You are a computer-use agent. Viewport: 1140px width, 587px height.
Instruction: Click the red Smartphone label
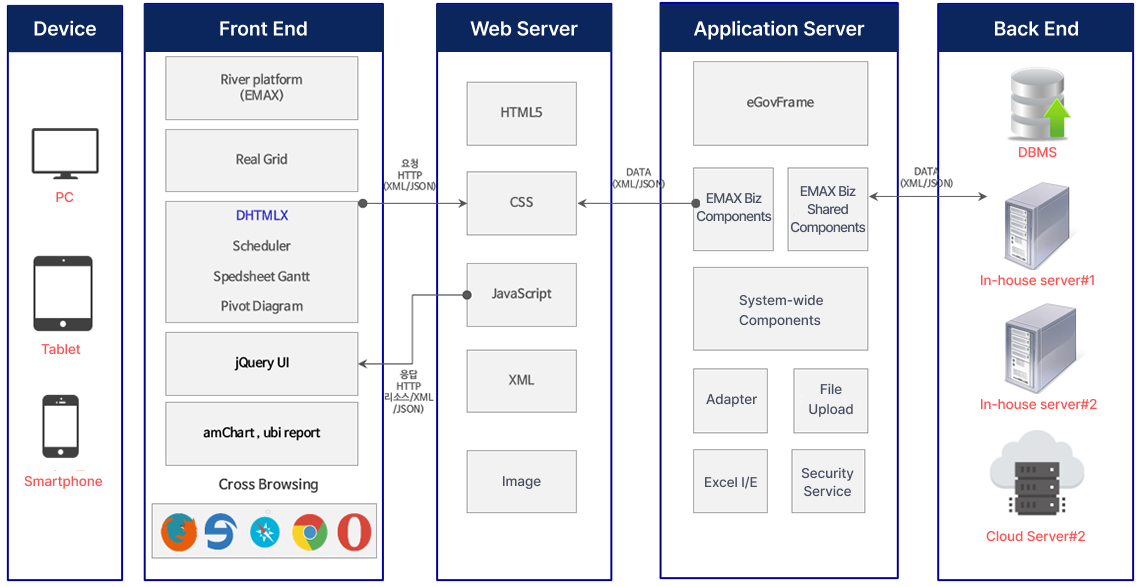pyautogui.click(x=63, y=482)
